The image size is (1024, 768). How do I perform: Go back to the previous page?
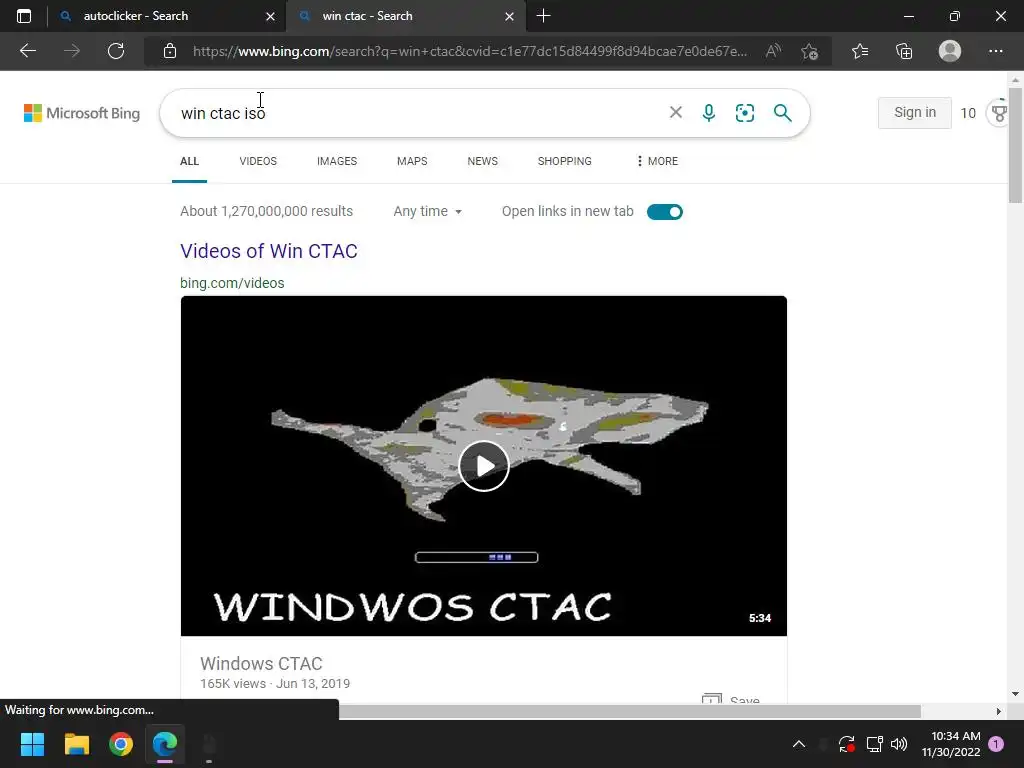(x=28, y=51)
